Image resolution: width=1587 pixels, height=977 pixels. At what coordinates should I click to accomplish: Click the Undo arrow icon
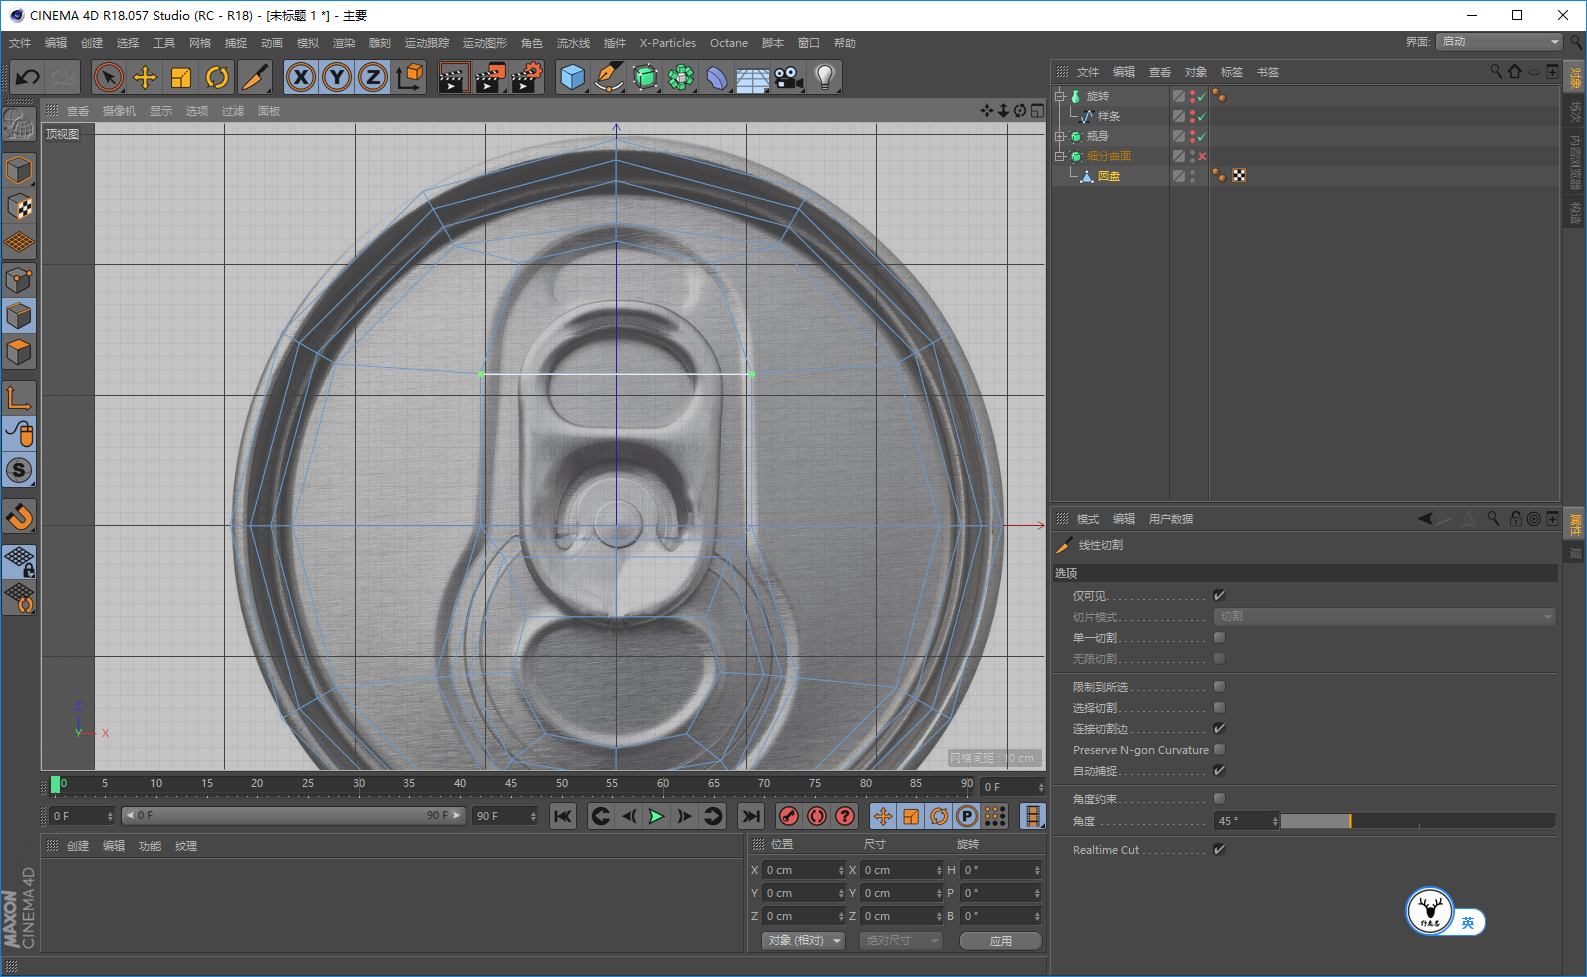tap(27, 77)
